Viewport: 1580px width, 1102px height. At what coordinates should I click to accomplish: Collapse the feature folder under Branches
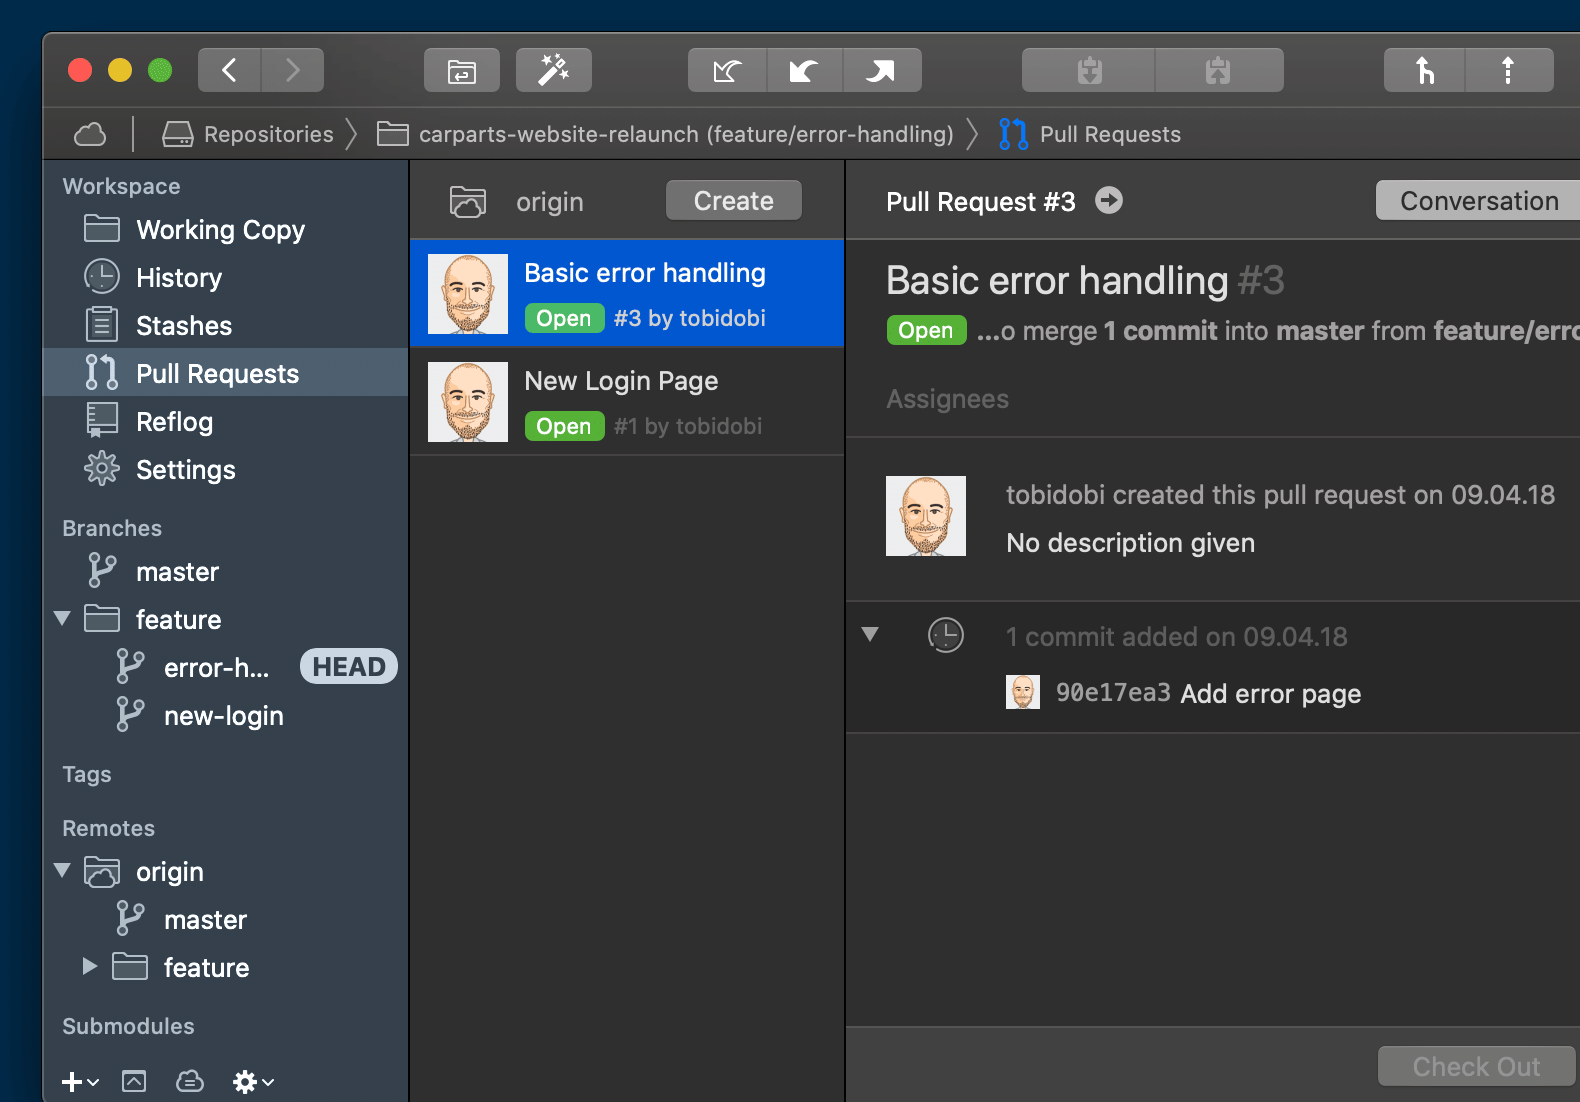click(62, 619)
